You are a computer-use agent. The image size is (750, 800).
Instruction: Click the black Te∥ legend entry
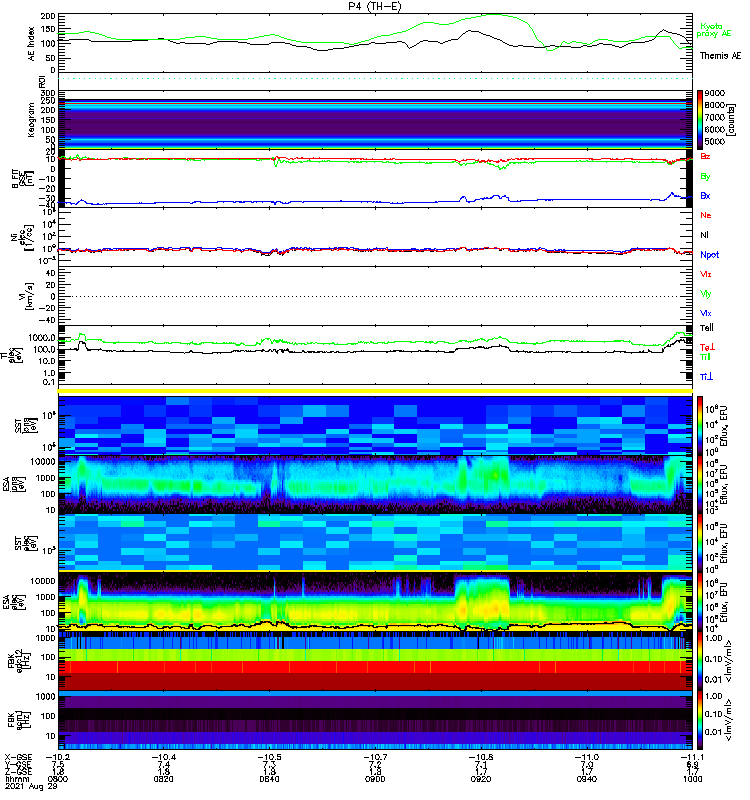707,328
